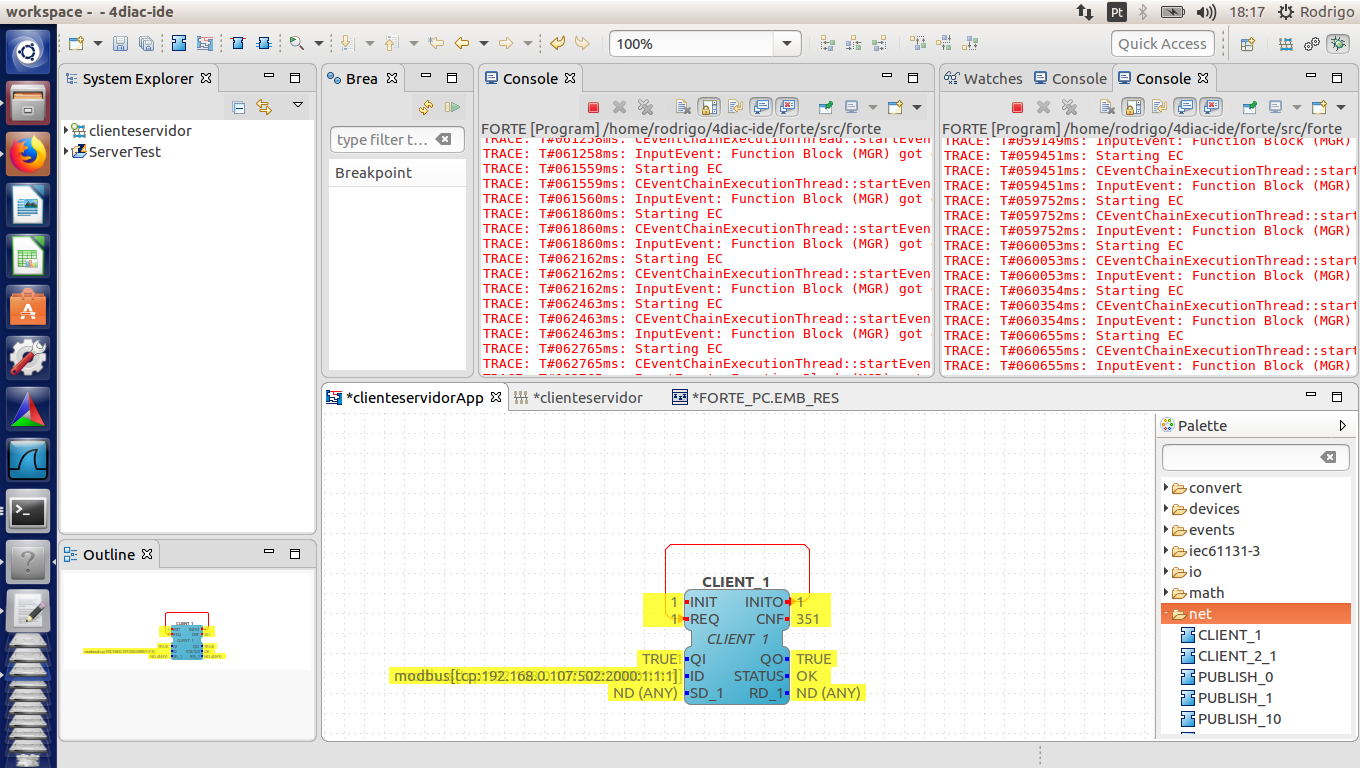1360x768 pixels.
Task: Click the Quick Access search field
Action: tap(1162, 44)
